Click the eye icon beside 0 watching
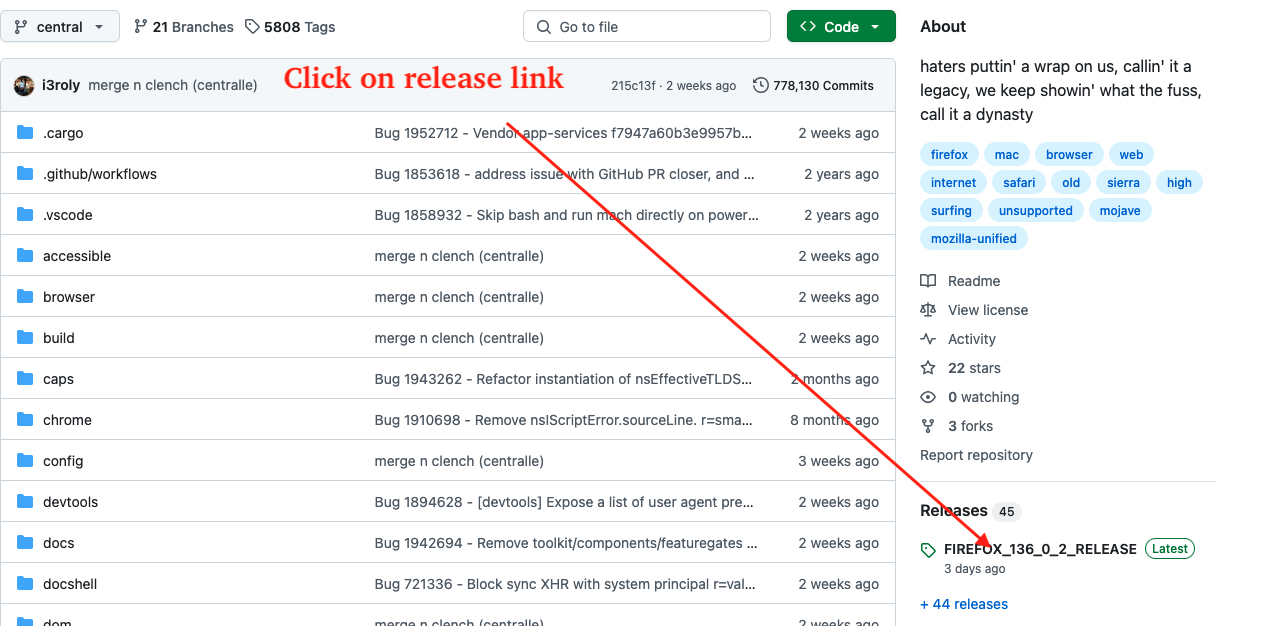1278x626 pixels. pos(928,397)
